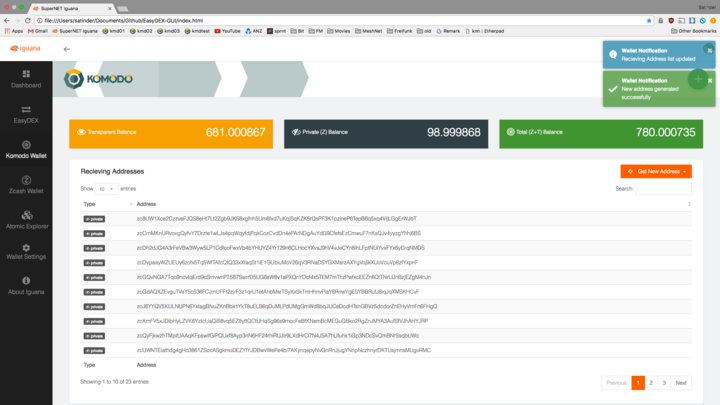This screenshot has width=720, height=405.
Task: Open the YouTube bookmark
Action: tap(227, 31)
